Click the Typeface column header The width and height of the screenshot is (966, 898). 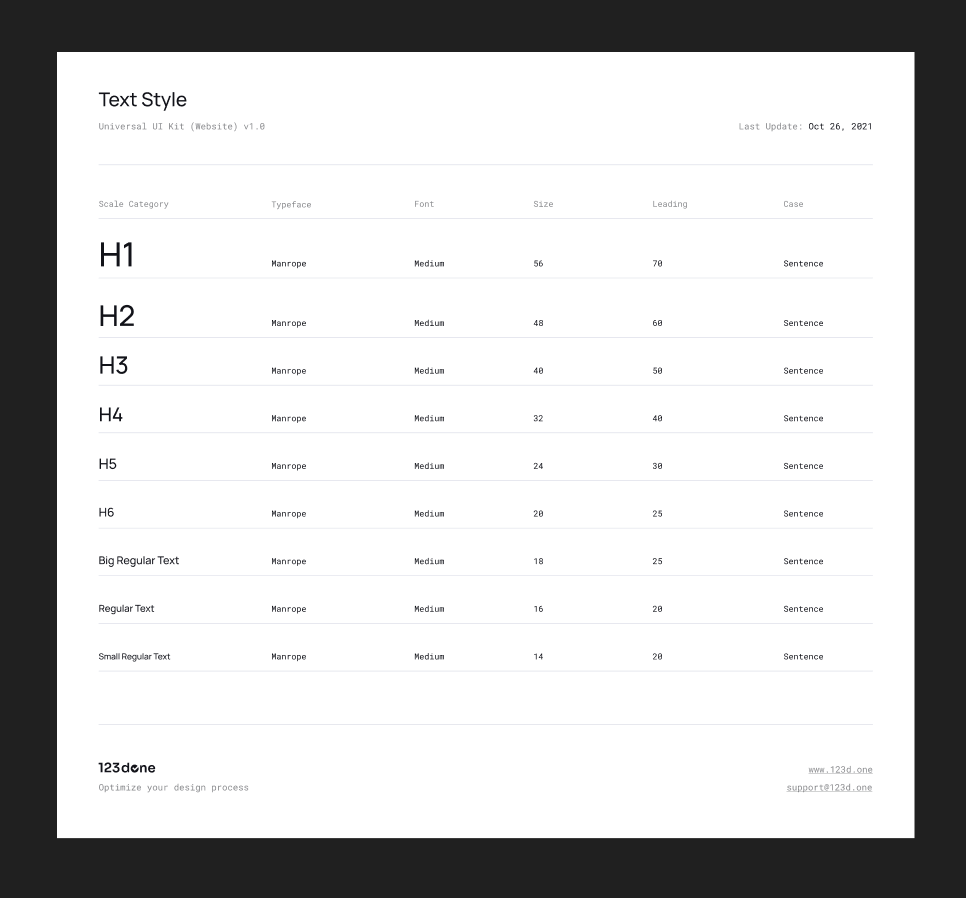click(291, 204)
